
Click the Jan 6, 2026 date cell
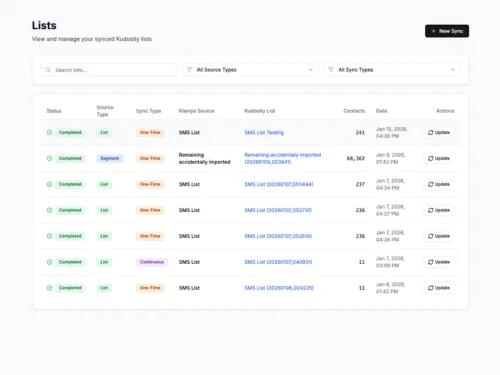390,288
